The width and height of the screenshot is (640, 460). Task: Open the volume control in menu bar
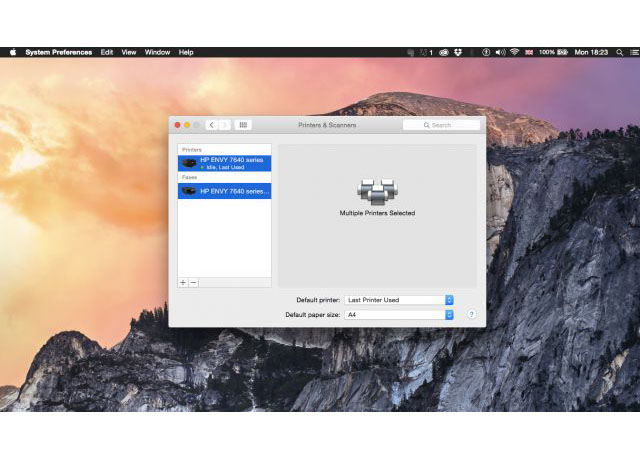pyautogui.click(x=500, y=52)
